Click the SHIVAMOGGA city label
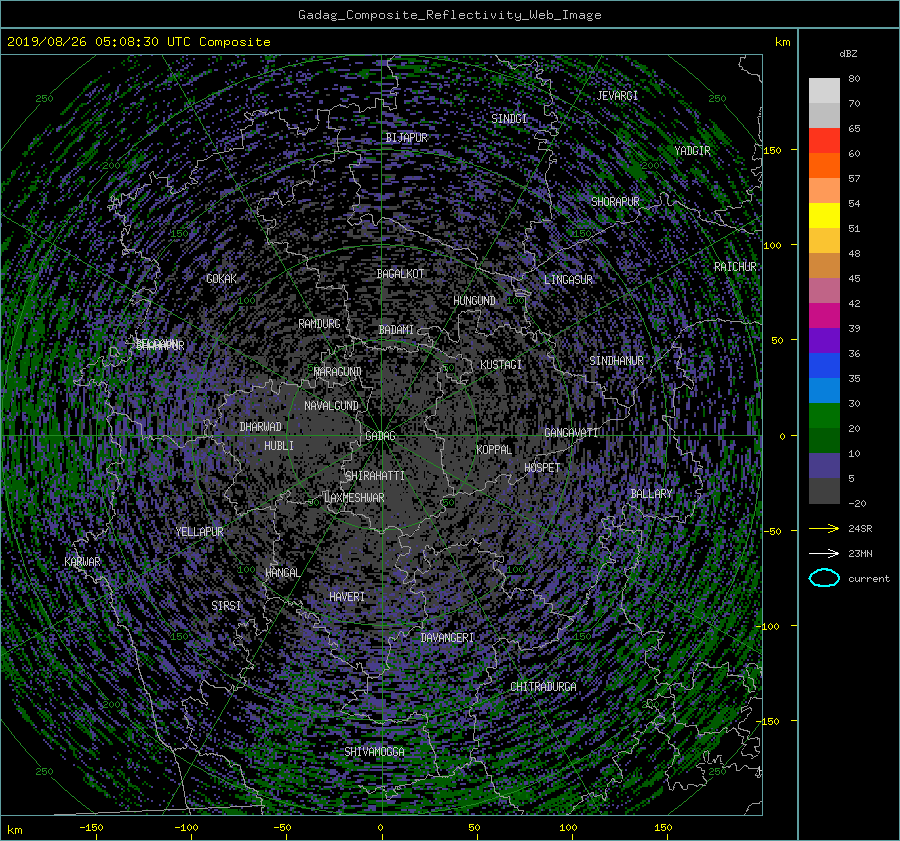 [x=374, y=751]
